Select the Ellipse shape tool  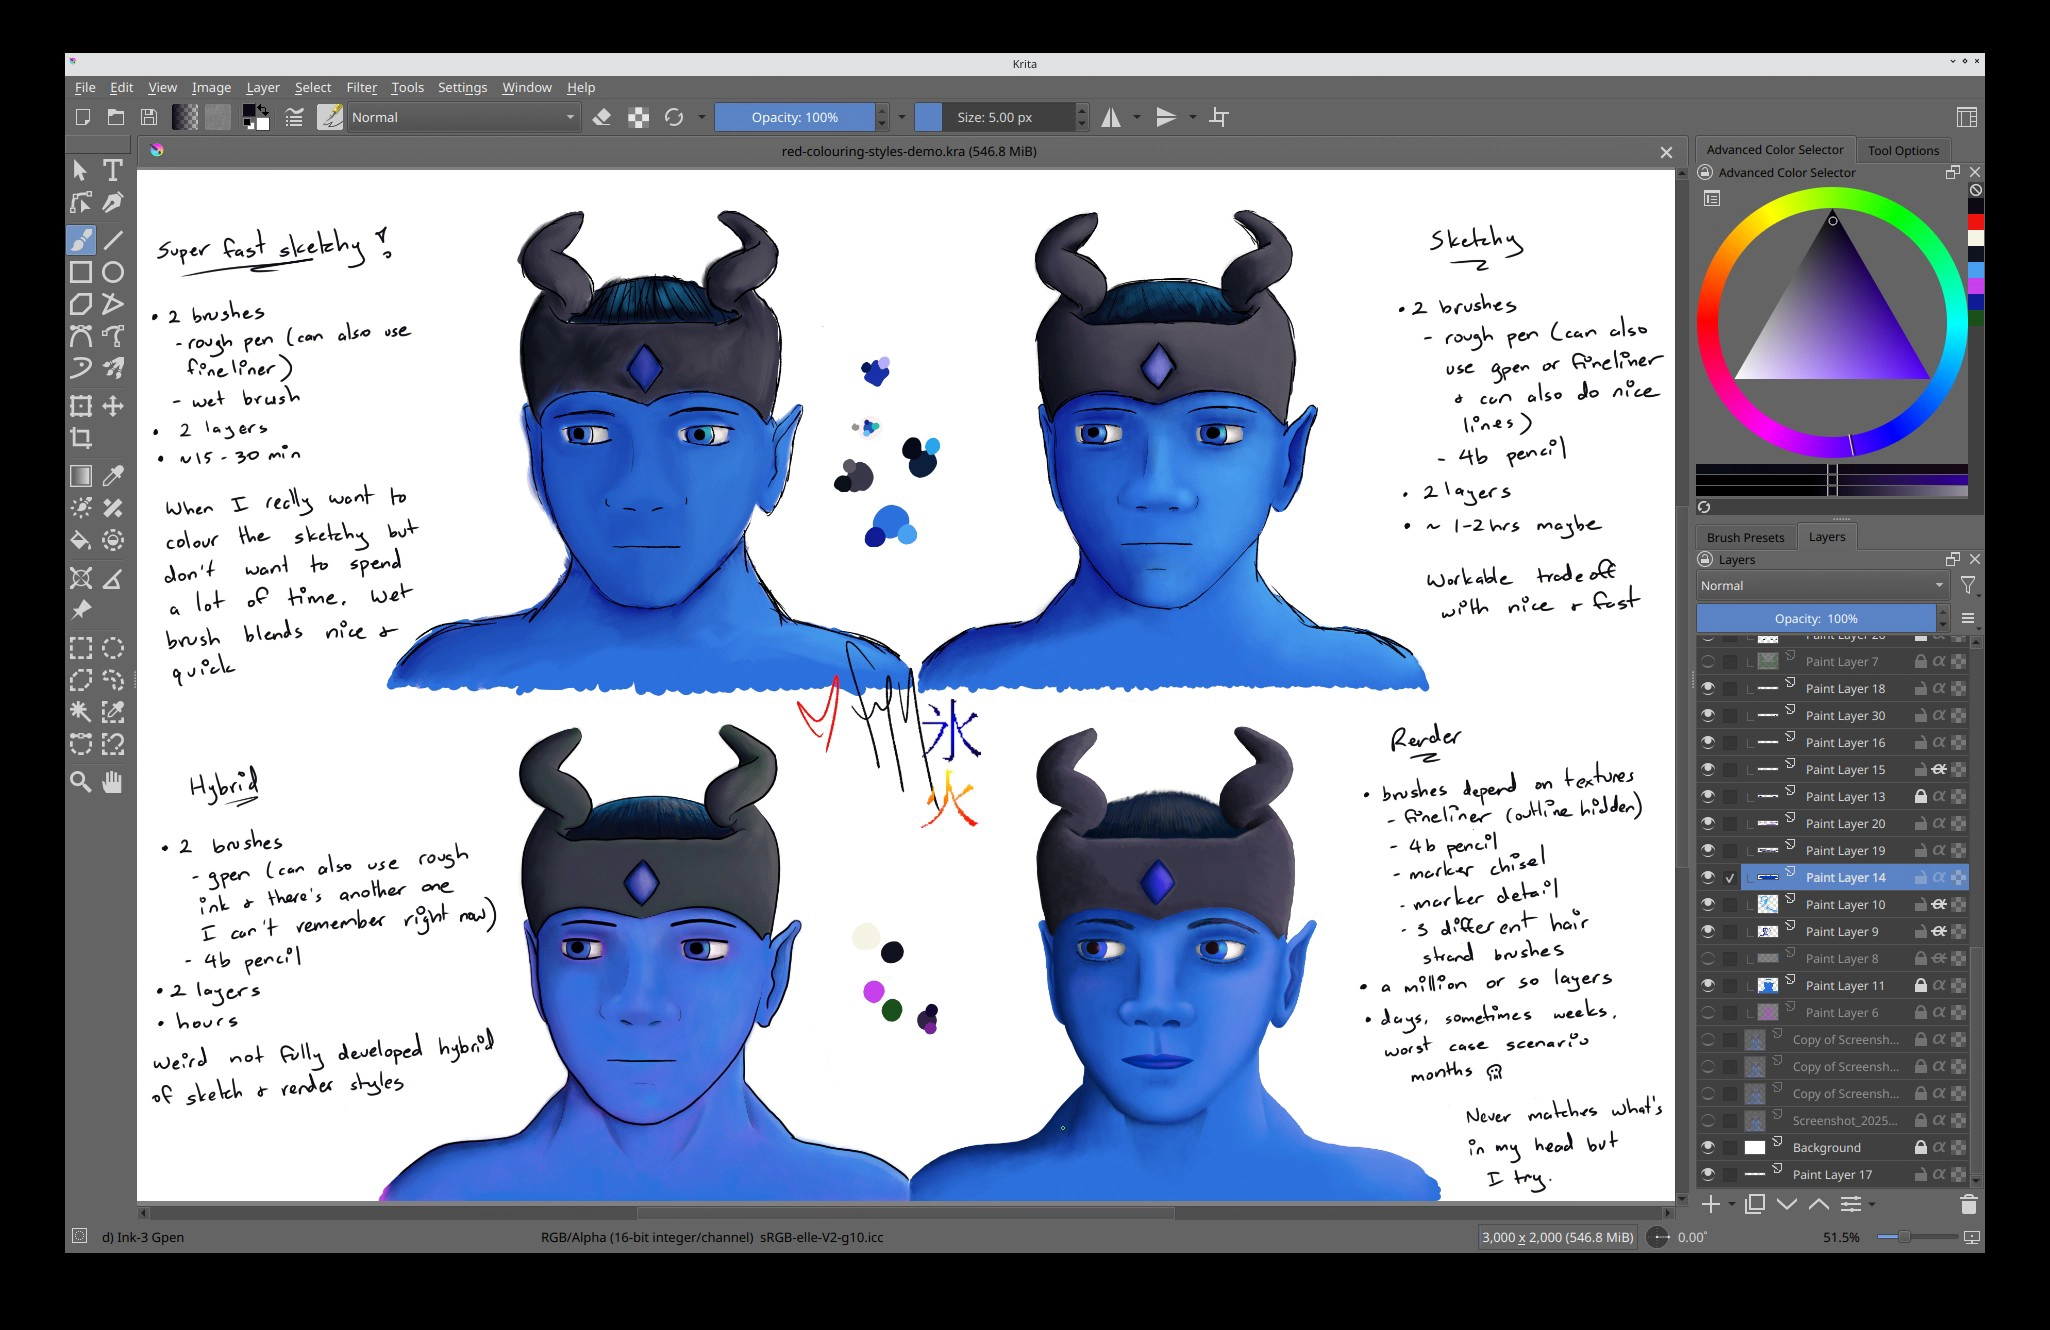point(113,272)
